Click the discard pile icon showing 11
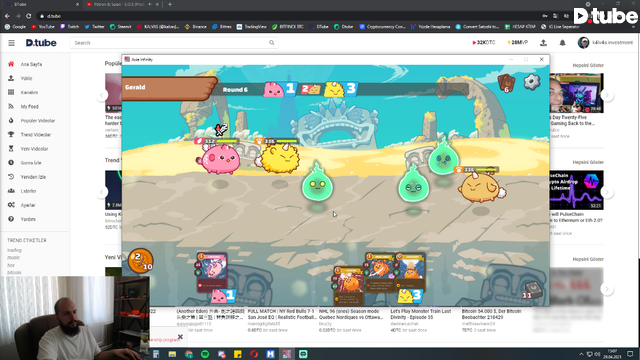640x360 pixels. 532,290
